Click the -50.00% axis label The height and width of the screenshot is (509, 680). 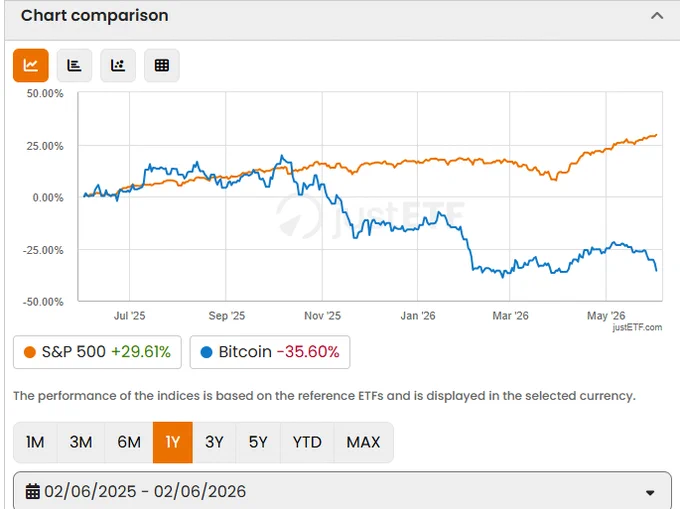click(43, 302)
